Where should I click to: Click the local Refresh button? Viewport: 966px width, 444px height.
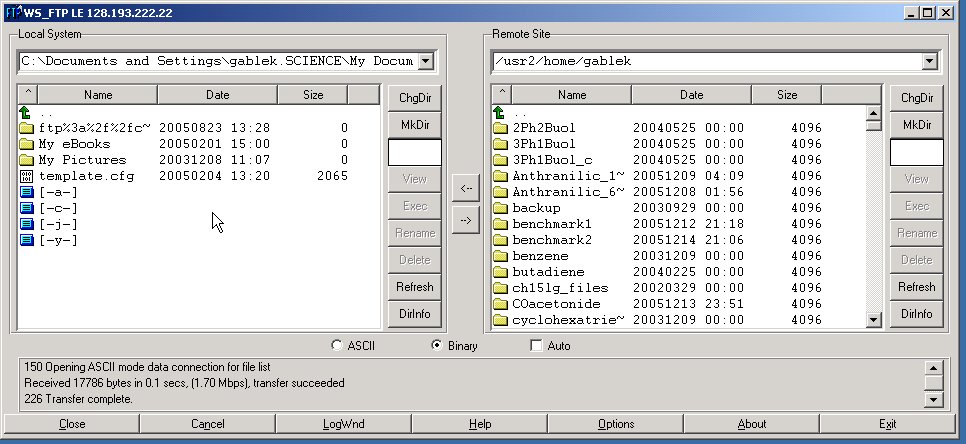pyautogui.click(x=415, y=287)
